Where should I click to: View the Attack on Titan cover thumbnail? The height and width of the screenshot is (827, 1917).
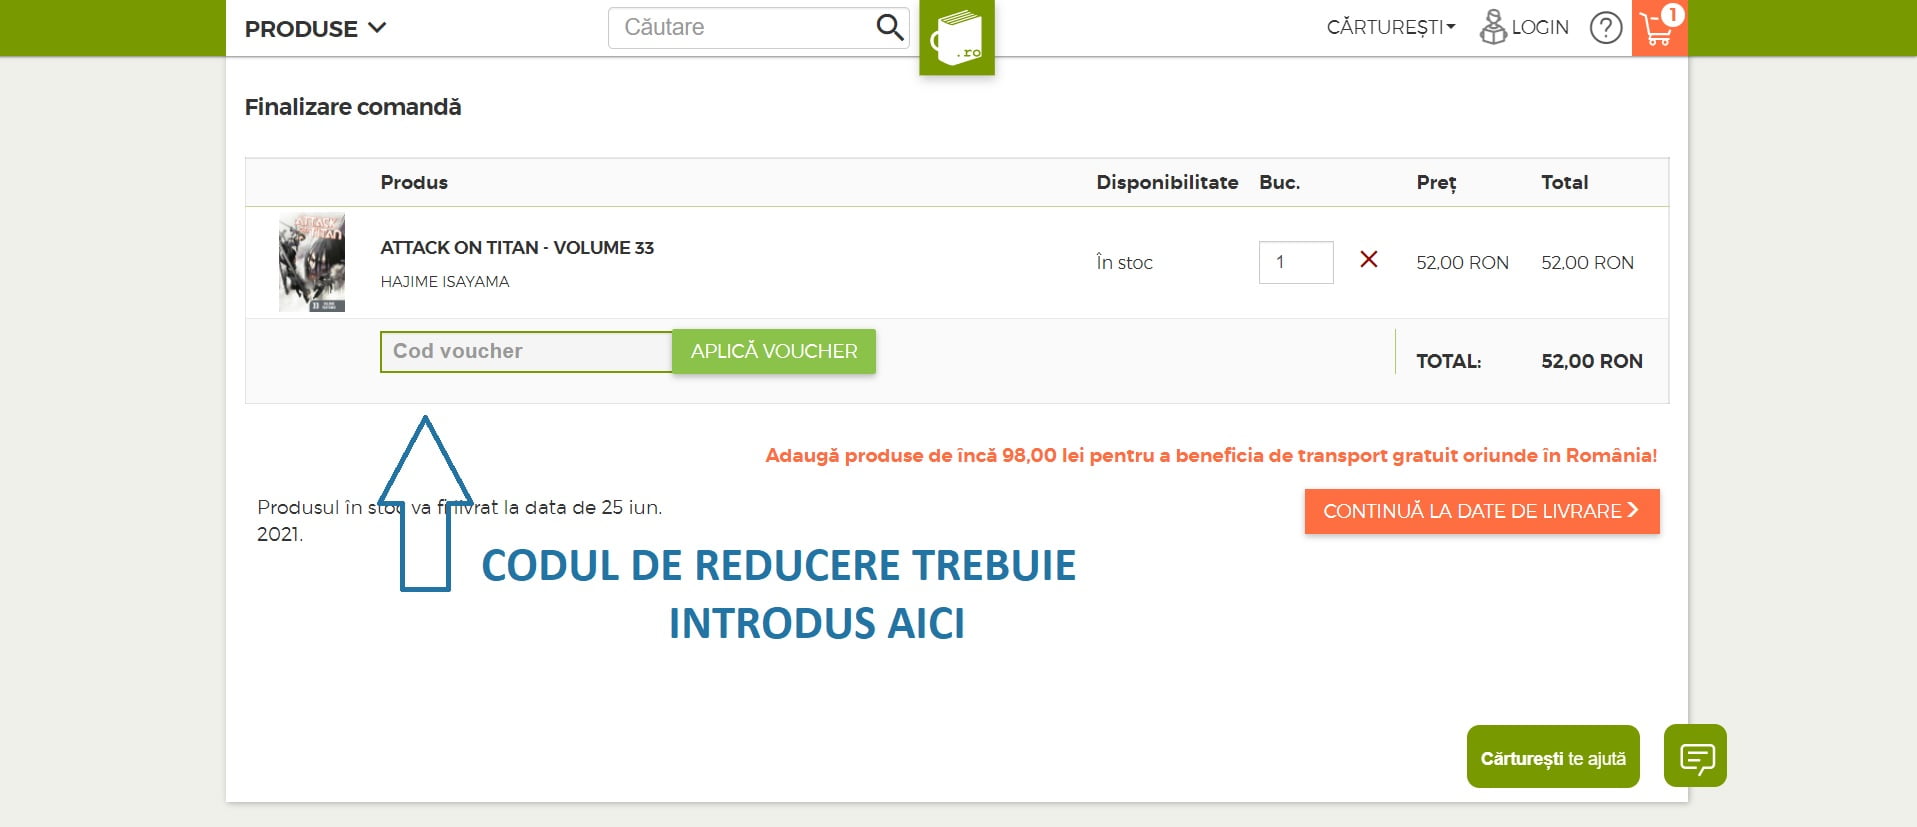pyautogui.click(x=312, y=262)
